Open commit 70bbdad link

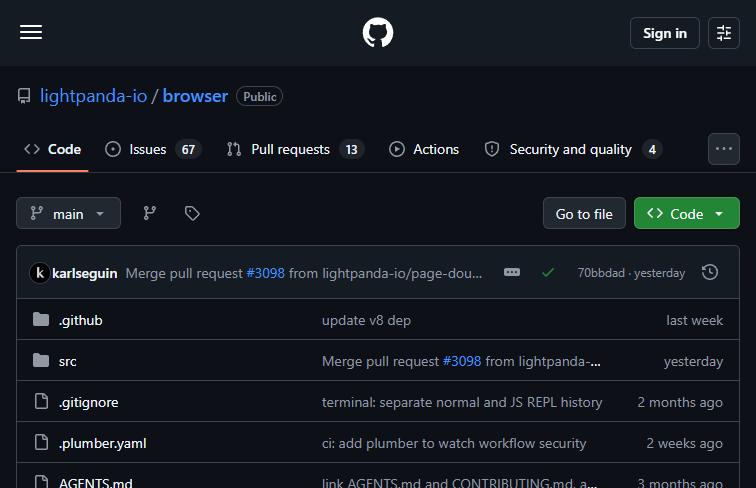coord(601,273)
